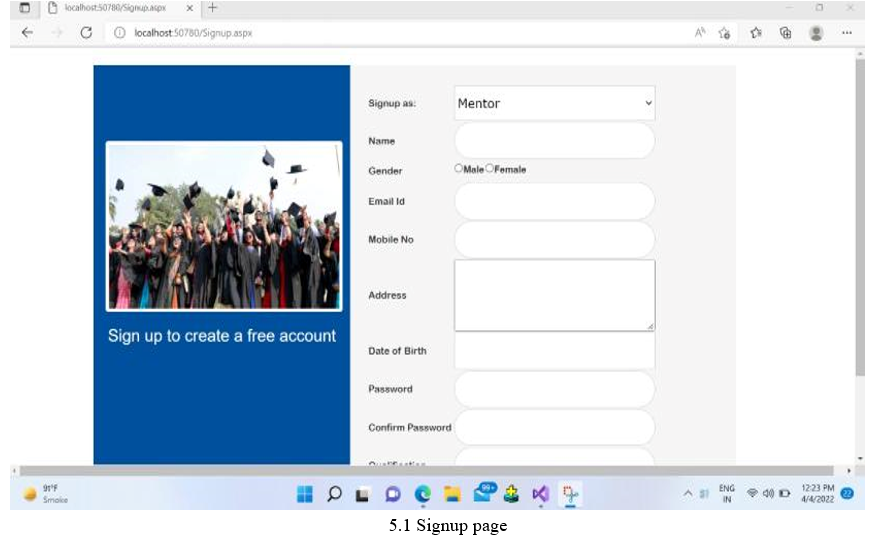Click into the Date of Birth field
Screen dimensions: 872x539
[554, 350]
